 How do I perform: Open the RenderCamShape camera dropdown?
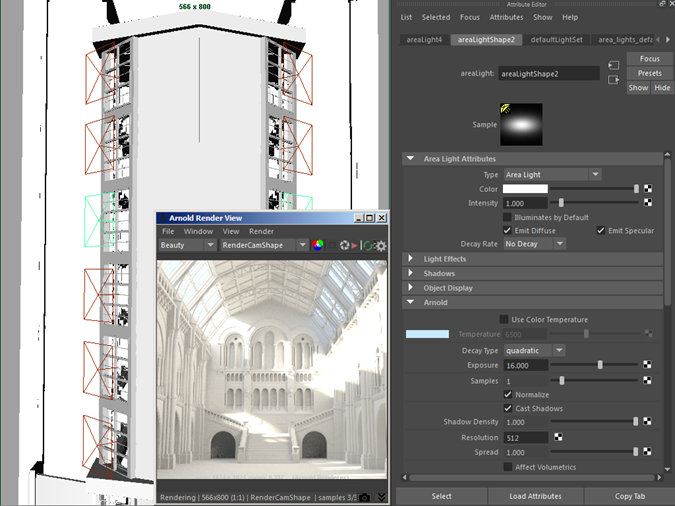[264, 245]
